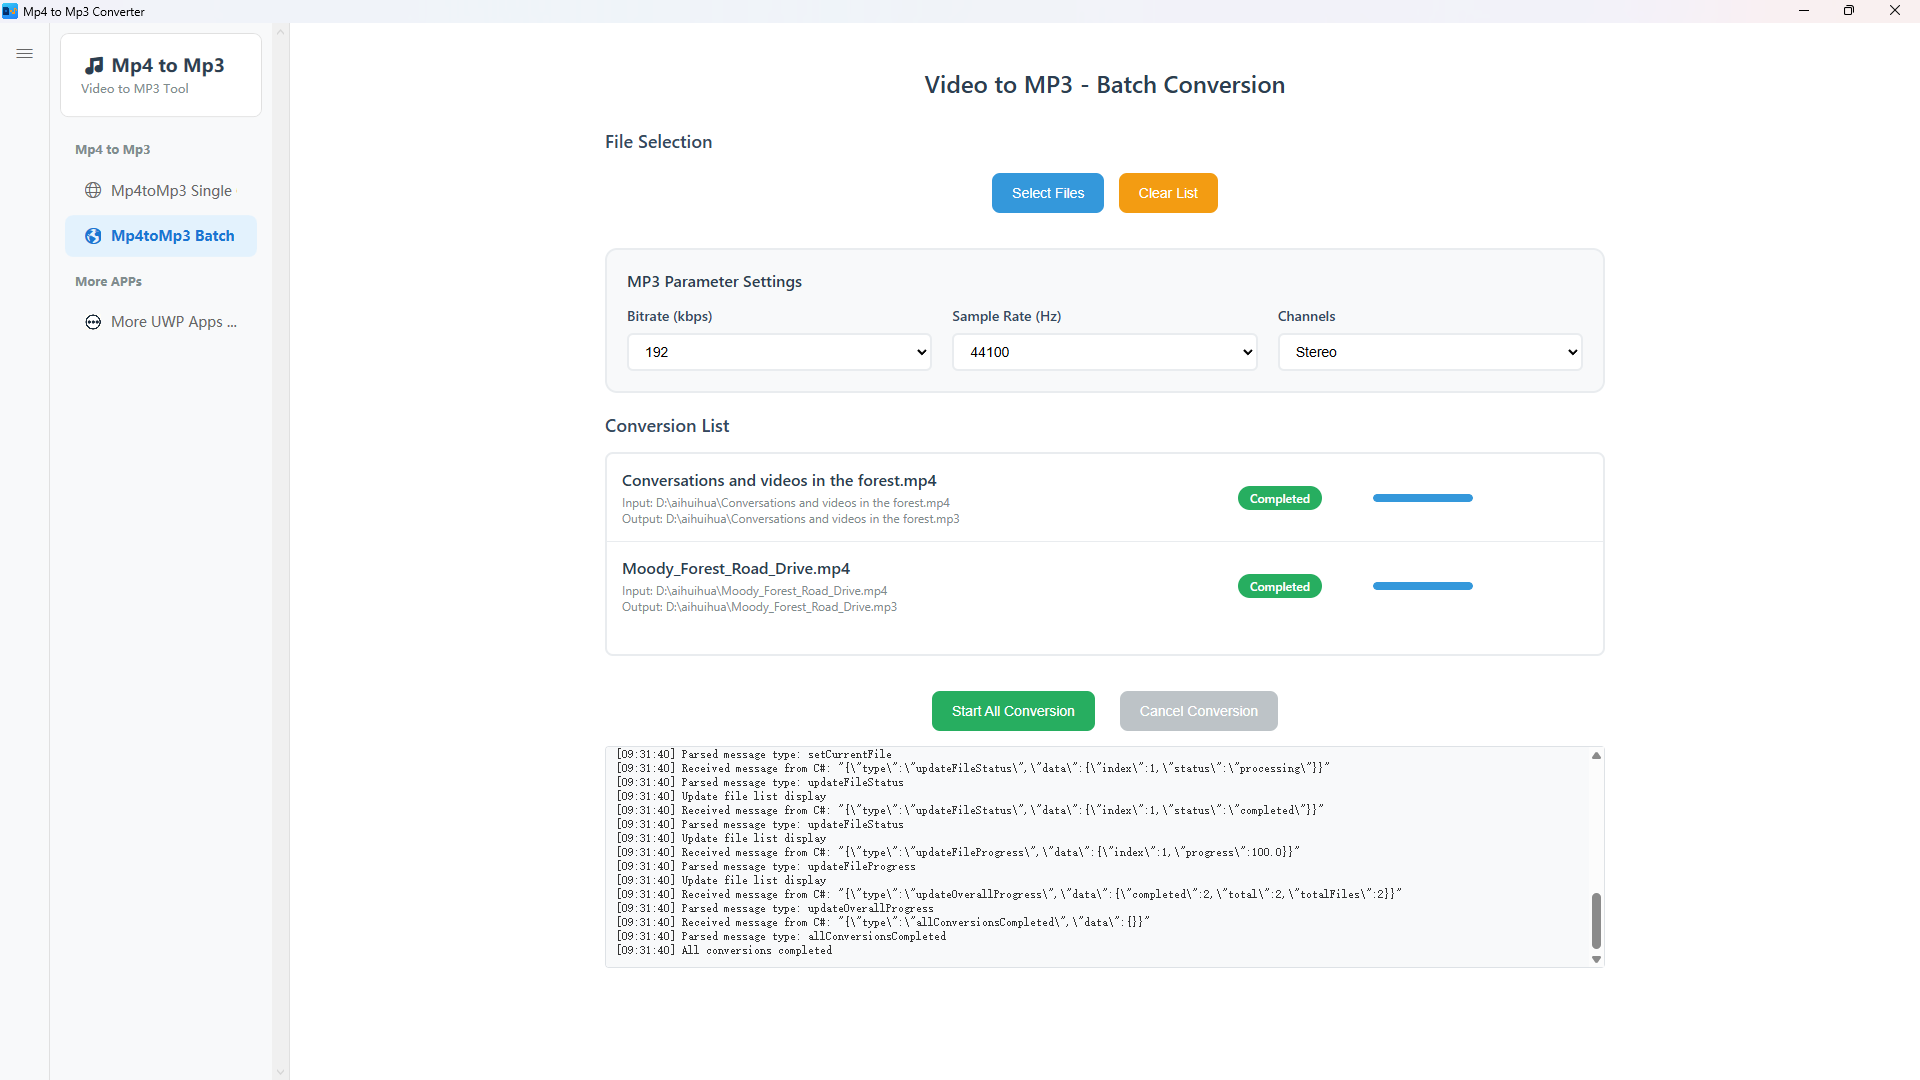Click the globe icon on Mp4toMp3 Batch
Viewport: 1920px width, 1080px height.
[x=91, y=236]
